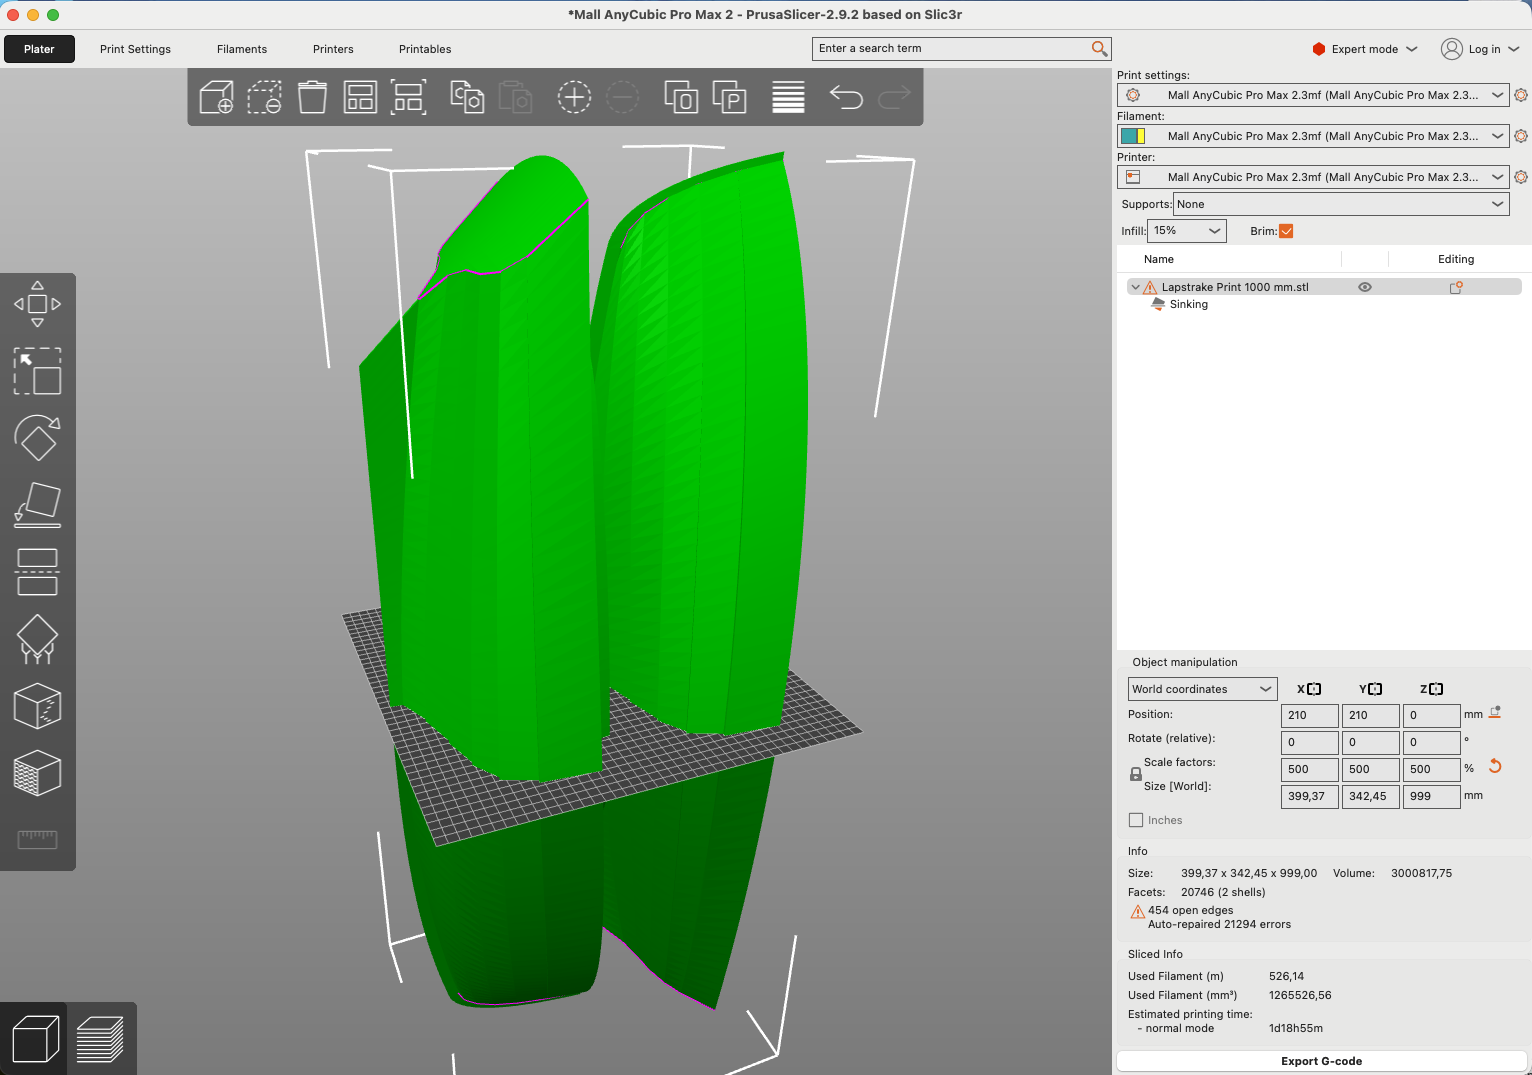Select the Place on face tool

coord(37,505)
